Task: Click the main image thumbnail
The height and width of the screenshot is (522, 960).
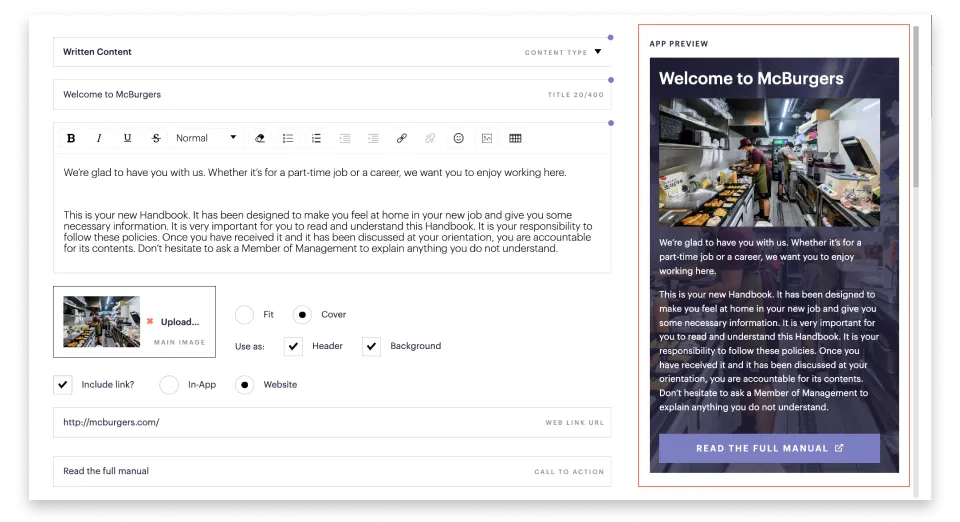Action: (102, 322)
